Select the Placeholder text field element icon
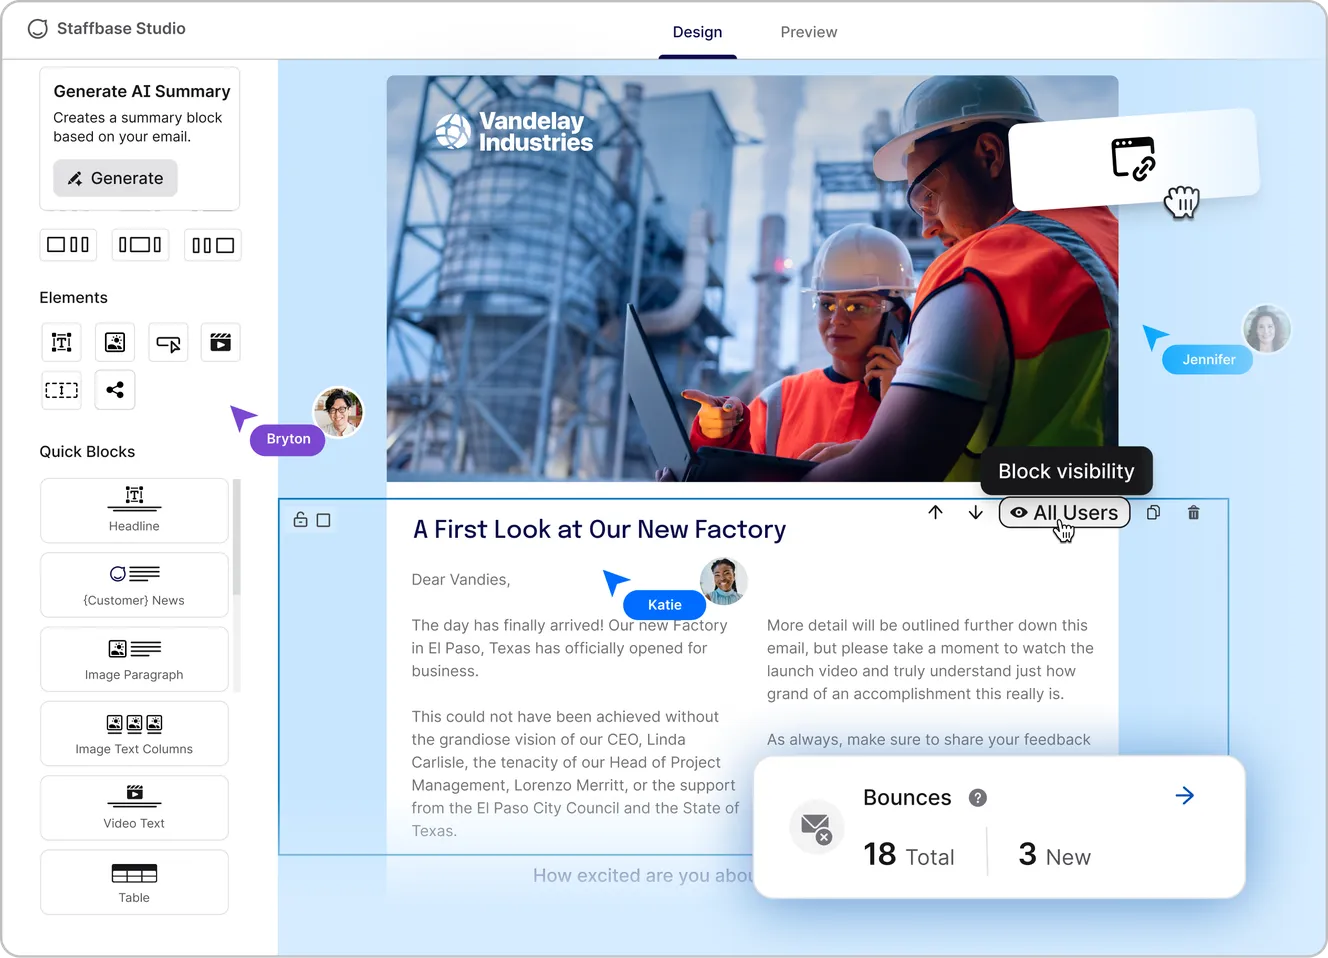Screen dimensions: 1328x958 tap(61, 390)
